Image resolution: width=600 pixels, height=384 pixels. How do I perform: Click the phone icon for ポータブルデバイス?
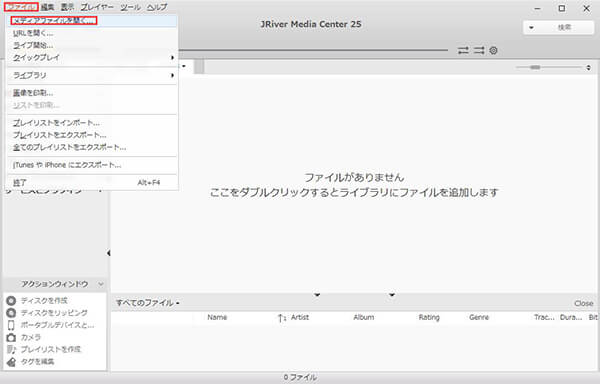(x=11, y=325)
